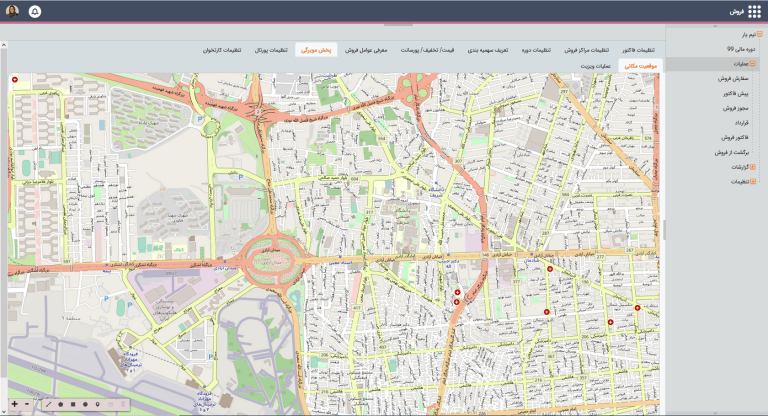Click the red map marker near top-left corner
Screen dimensions: 768x416
(x=15, y=79)
